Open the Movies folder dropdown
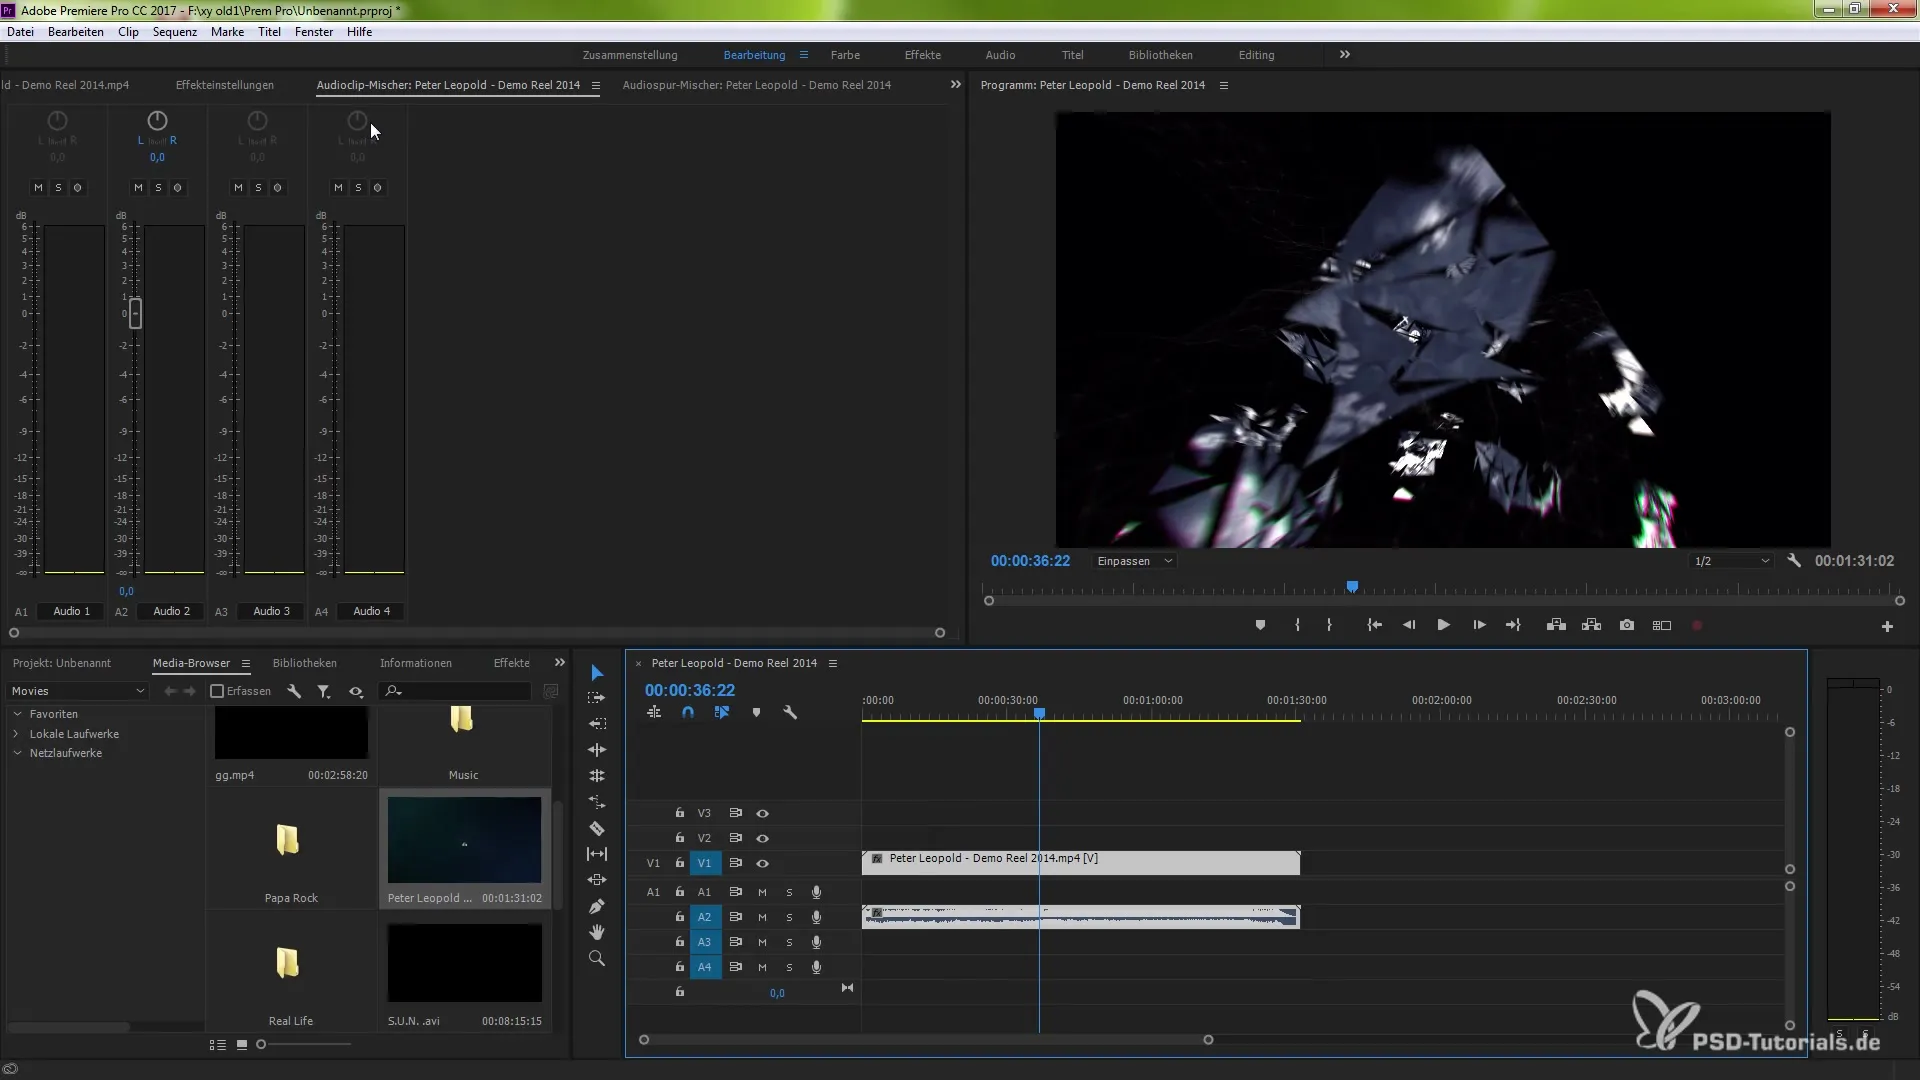This screenshot has width=1920, height=1080. pos(78,691)
